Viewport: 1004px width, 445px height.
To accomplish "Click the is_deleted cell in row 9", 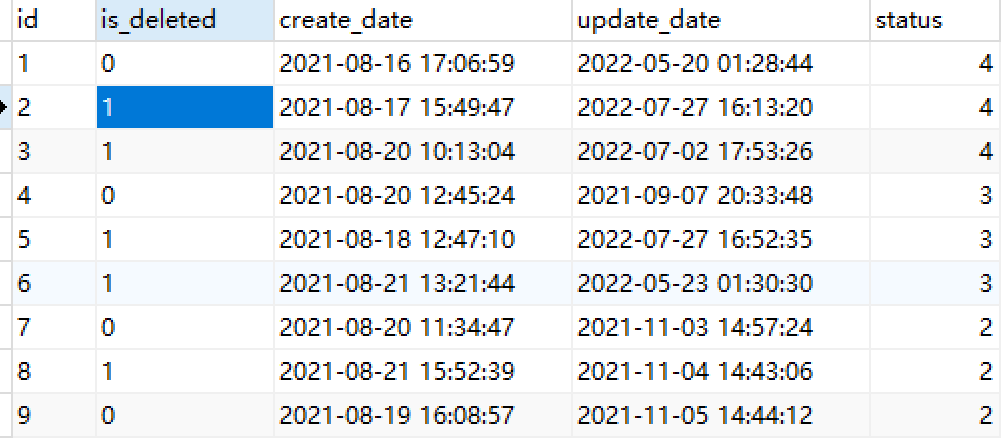I will [184, 414].
